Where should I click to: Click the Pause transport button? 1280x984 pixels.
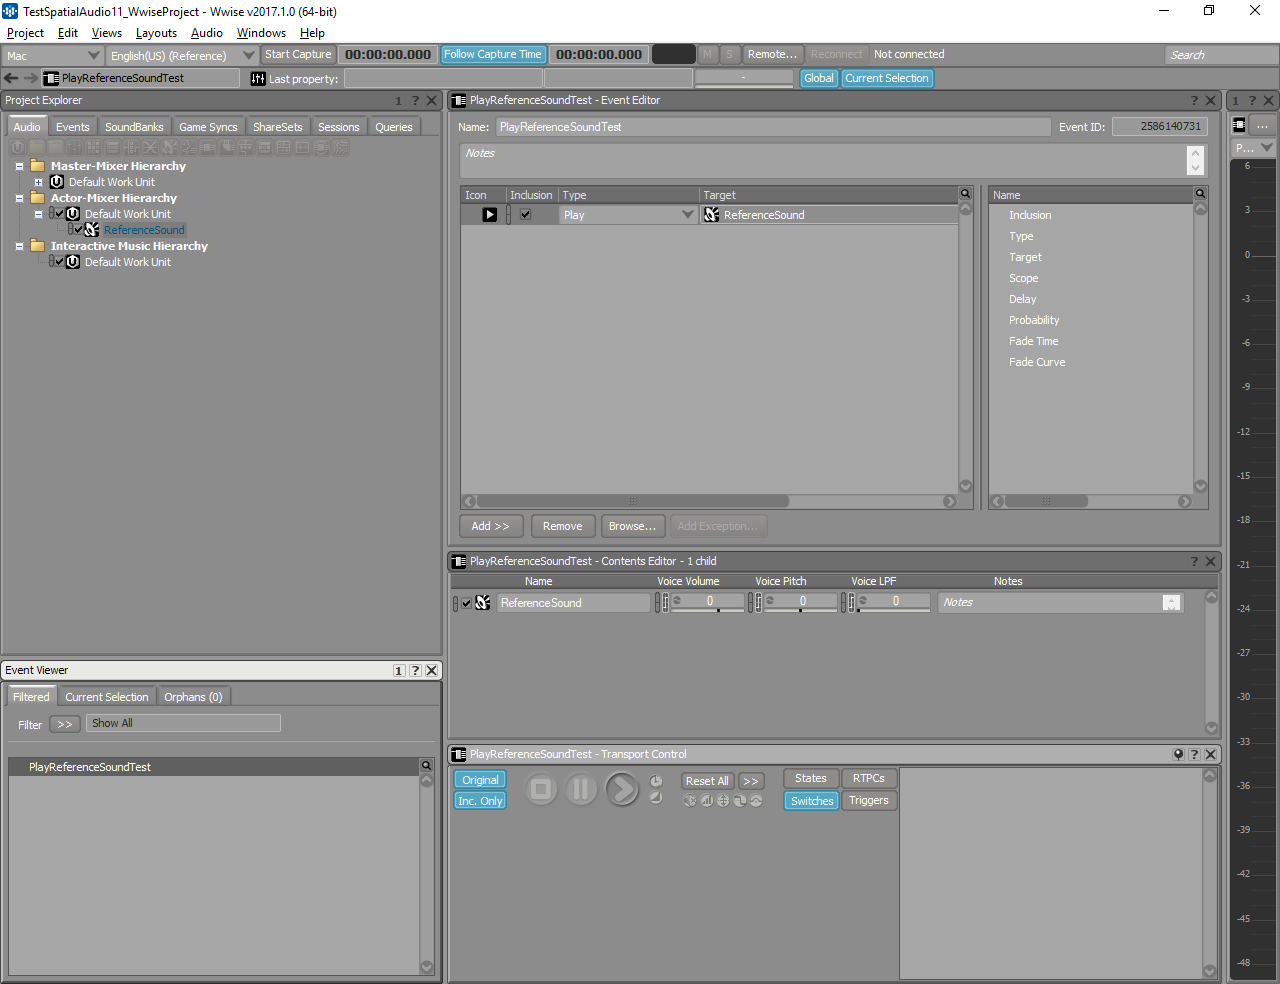pyautogui.click(x=581, y=790)
